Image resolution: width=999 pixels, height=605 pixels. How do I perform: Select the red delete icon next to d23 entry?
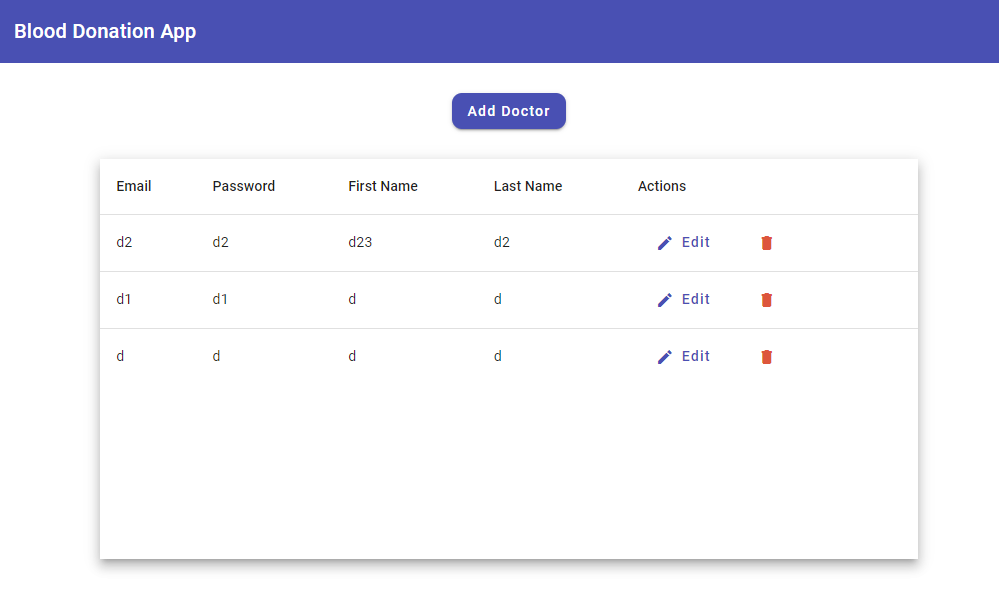(x=766, y=242)
